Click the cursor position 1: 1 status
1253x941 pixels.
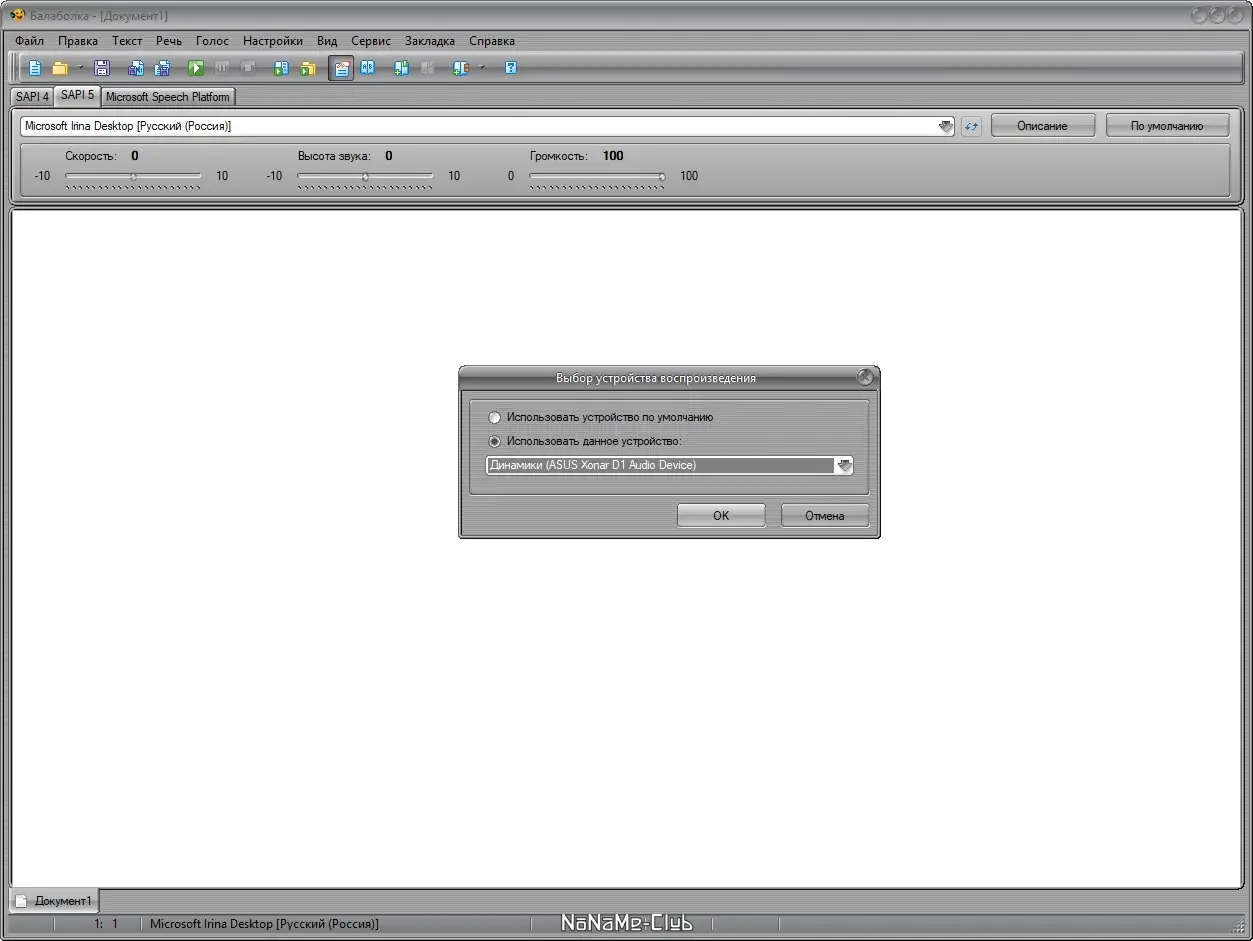pos(106,924)
